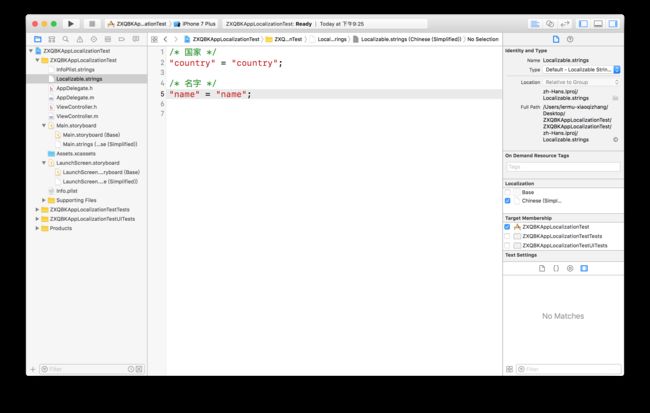Open the Report navigator
Screen dimensions: 650x413
tap(136, 39)
